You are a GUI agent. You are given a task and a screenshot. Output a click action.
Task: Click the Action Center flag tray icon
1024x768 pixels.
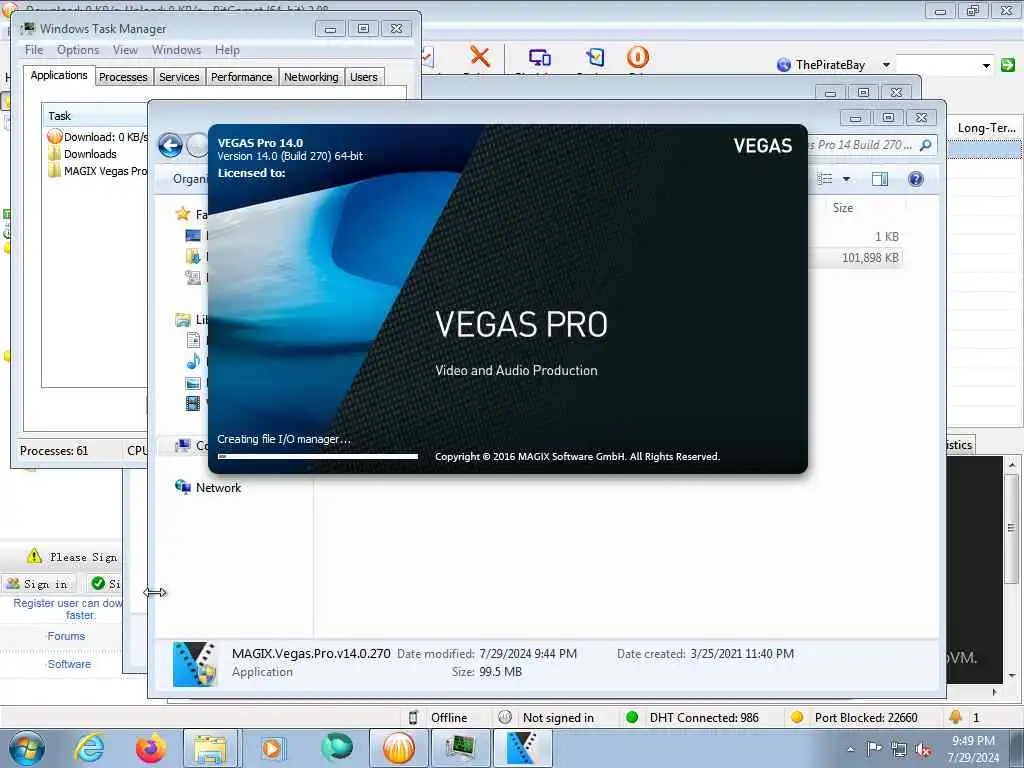coord(874,749)
